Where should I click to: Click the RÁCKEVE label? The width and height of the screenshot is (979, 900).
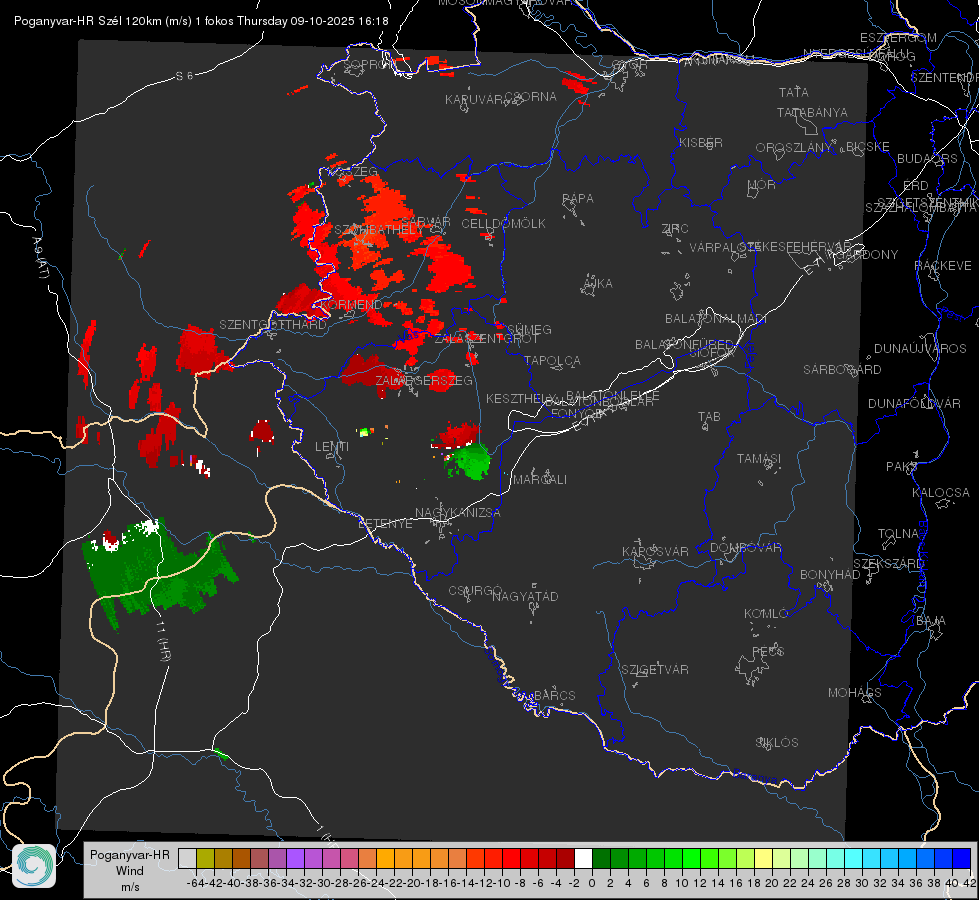pos(943,266)
